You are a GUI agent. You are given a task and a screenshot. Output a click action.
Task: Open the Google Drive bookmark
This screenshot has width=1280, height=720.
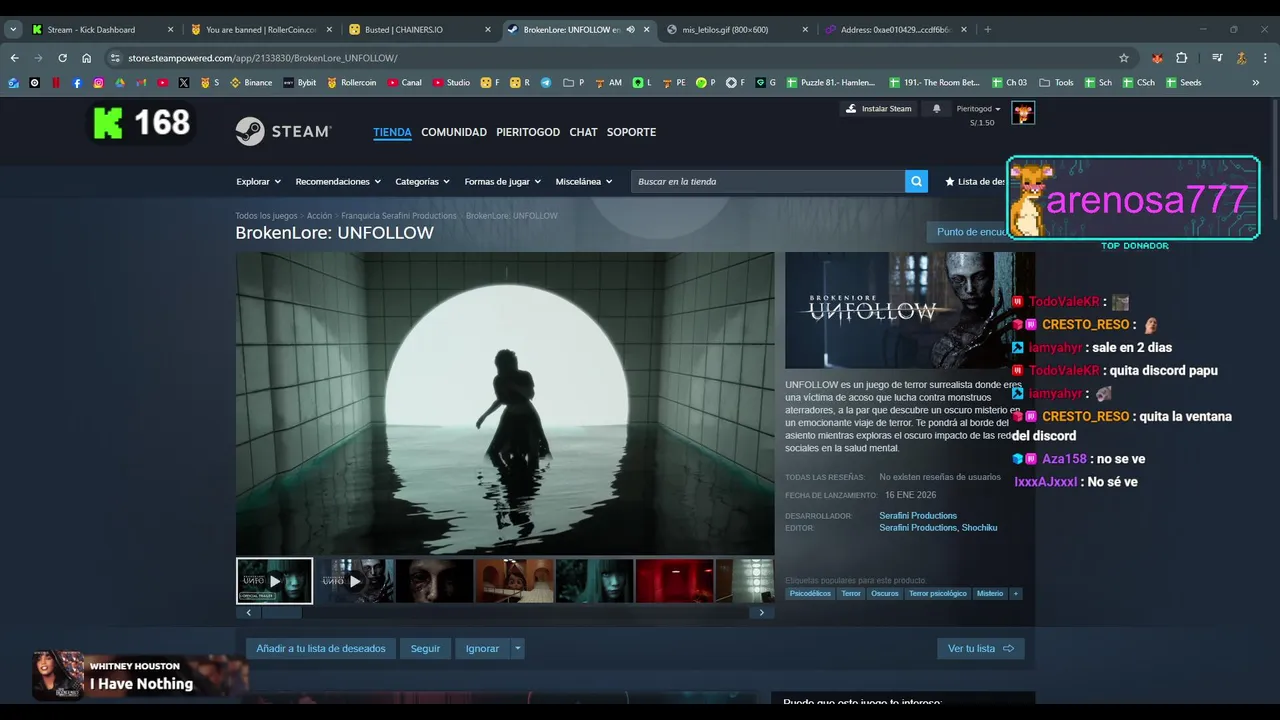120,83
